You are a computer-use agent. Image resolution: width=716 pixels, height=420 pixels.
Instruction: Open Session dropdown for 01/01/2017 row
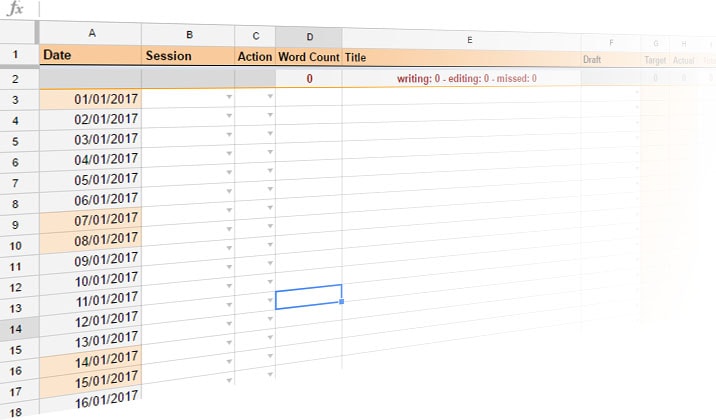click(229, 97)
